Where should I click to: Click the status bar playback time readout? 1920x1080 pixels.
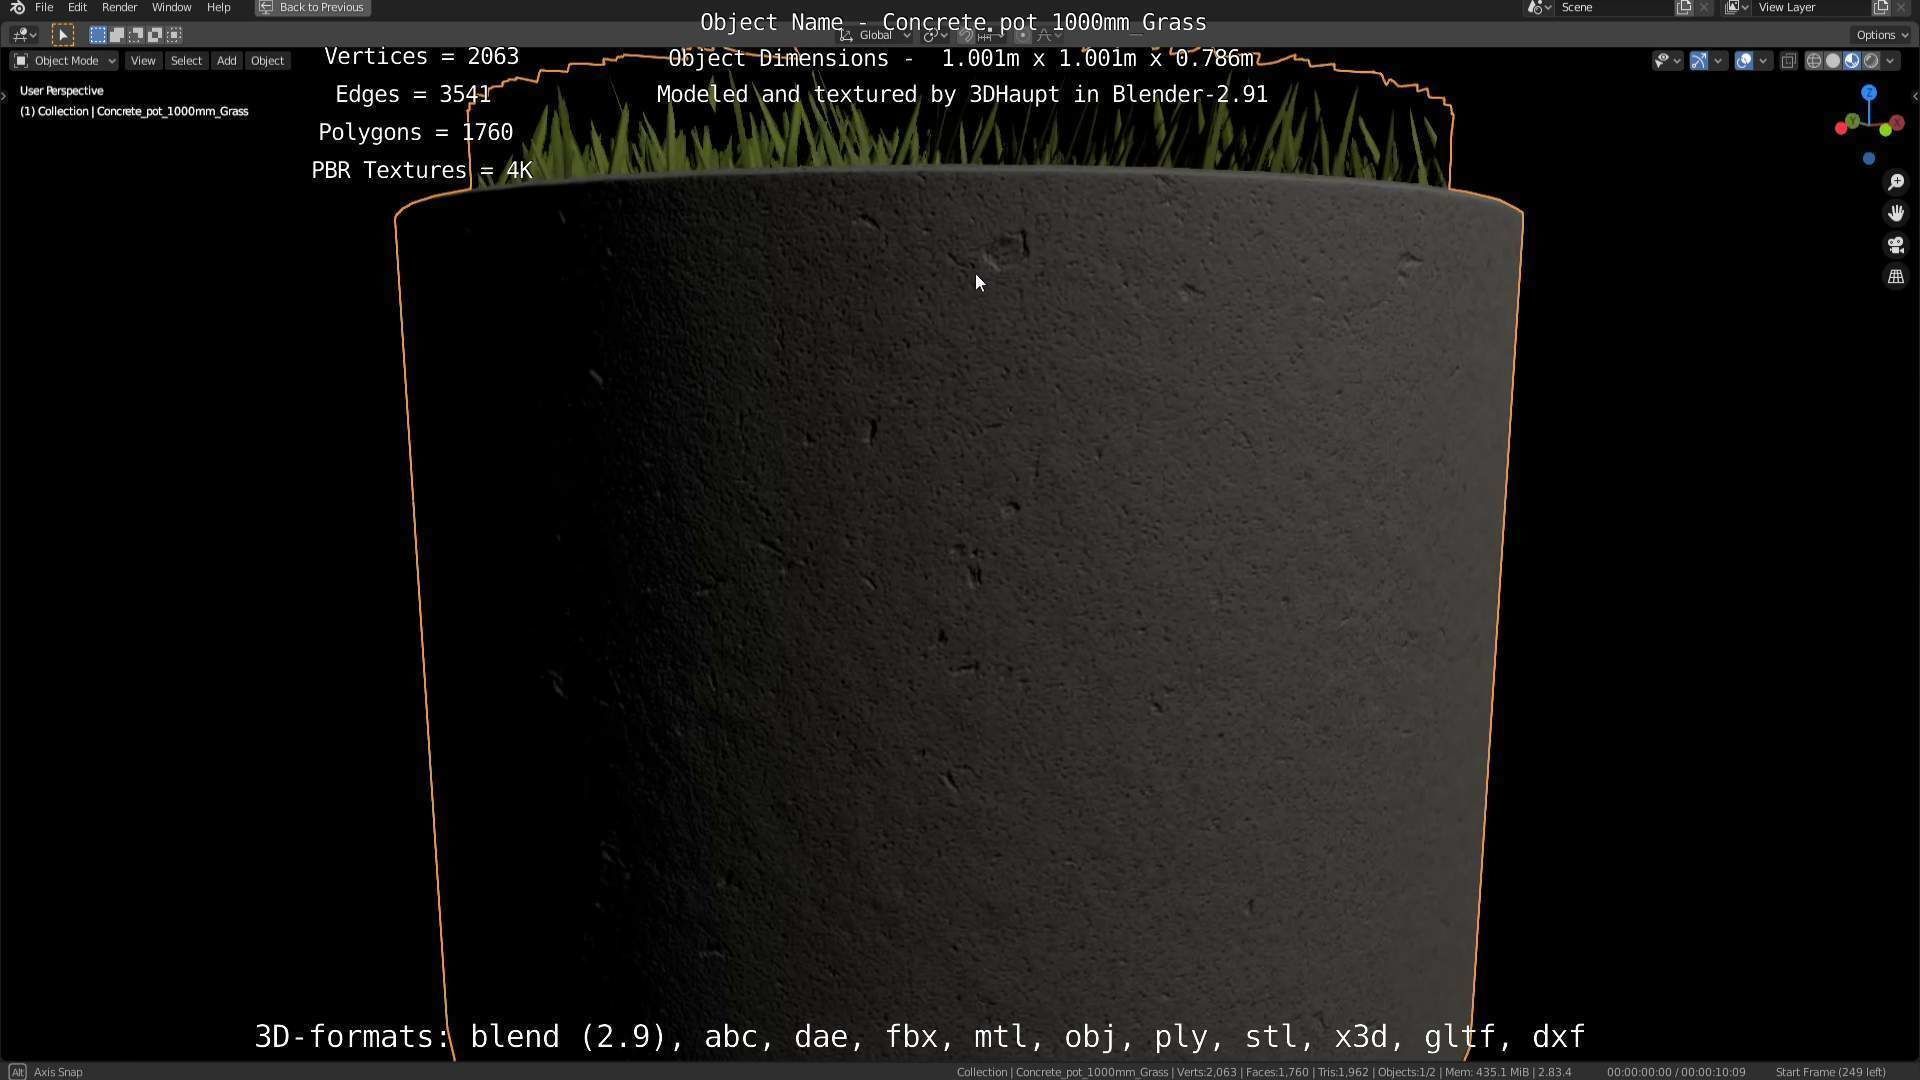point(1676,1072)
